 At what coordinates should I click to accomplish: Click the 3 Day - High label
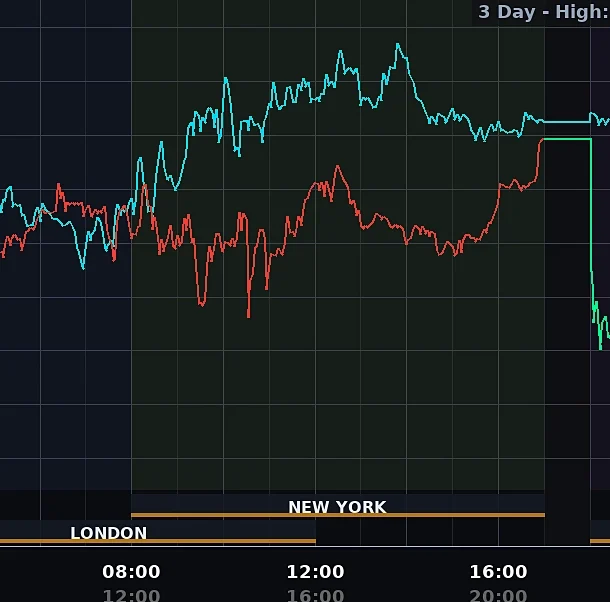pyautogui.click(x=543, y=12)
